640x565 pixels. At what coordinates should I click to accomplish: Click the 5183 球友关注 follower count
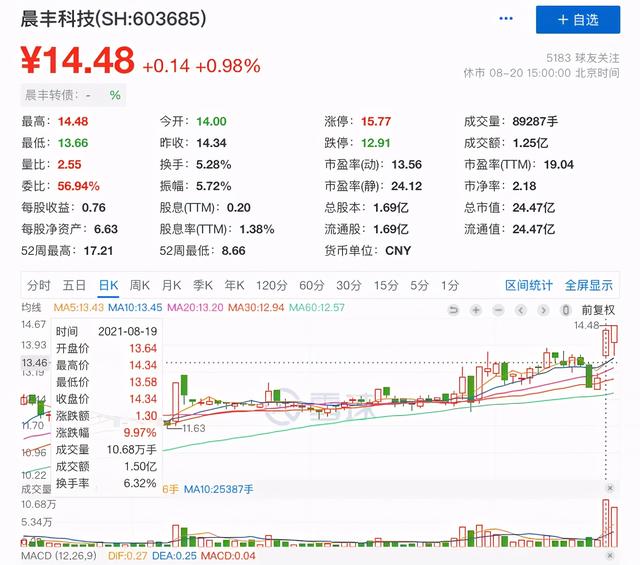tap(583, 58)
